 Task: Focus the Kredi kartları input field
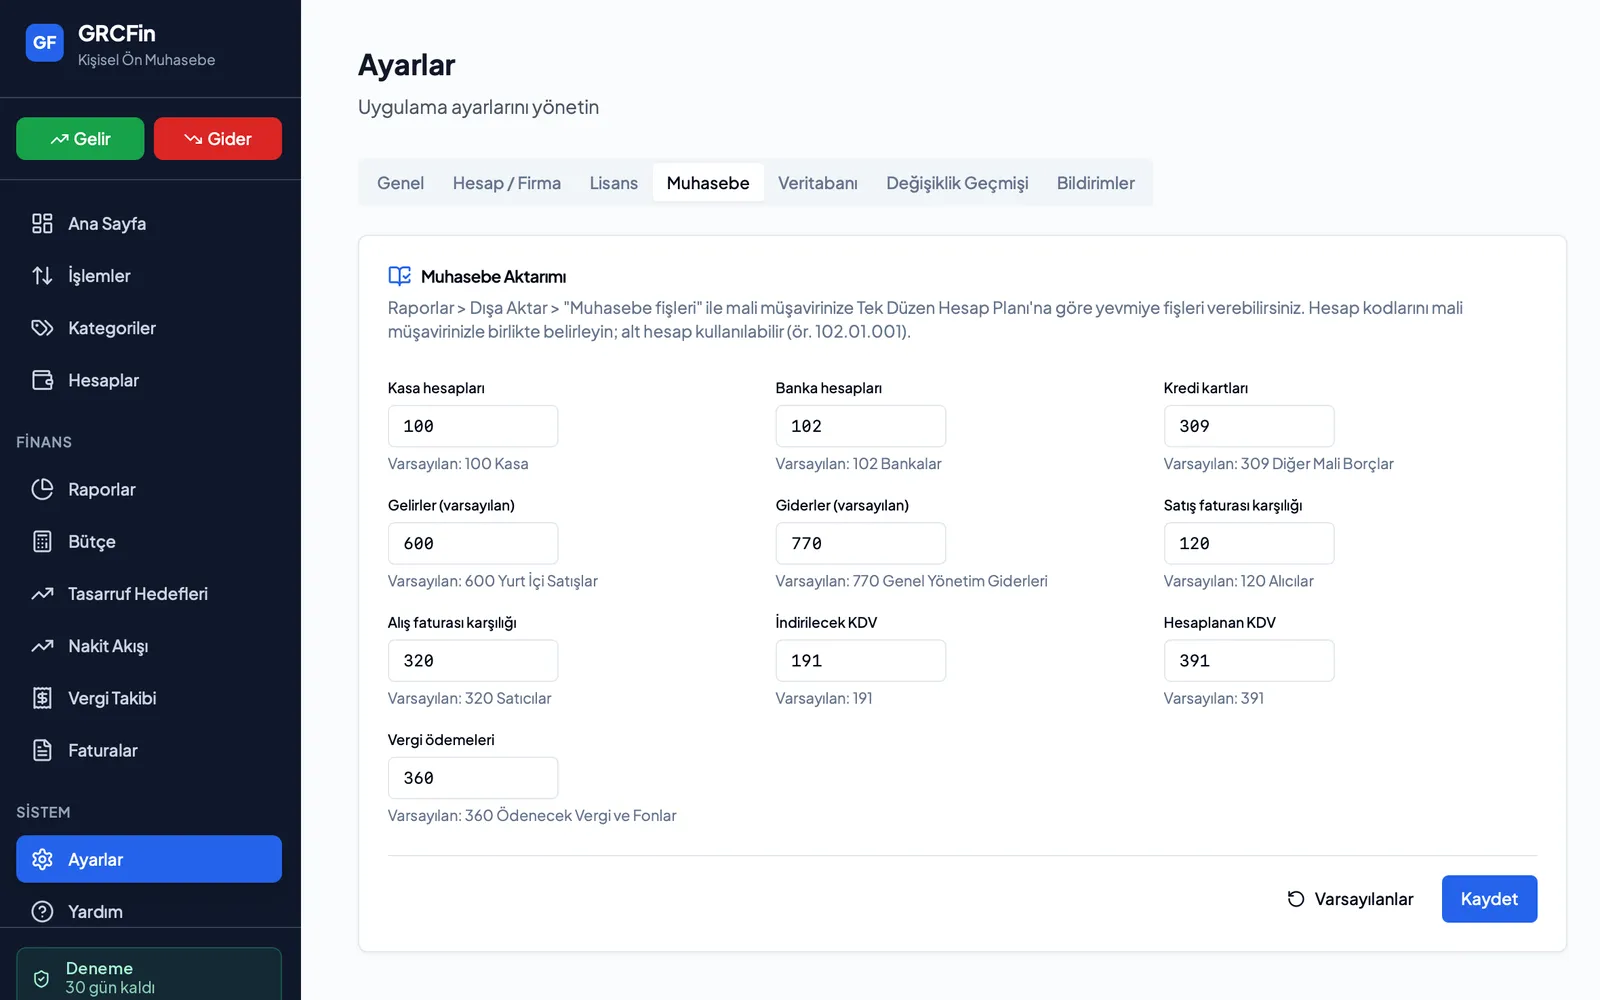[x=1249, y=426]
